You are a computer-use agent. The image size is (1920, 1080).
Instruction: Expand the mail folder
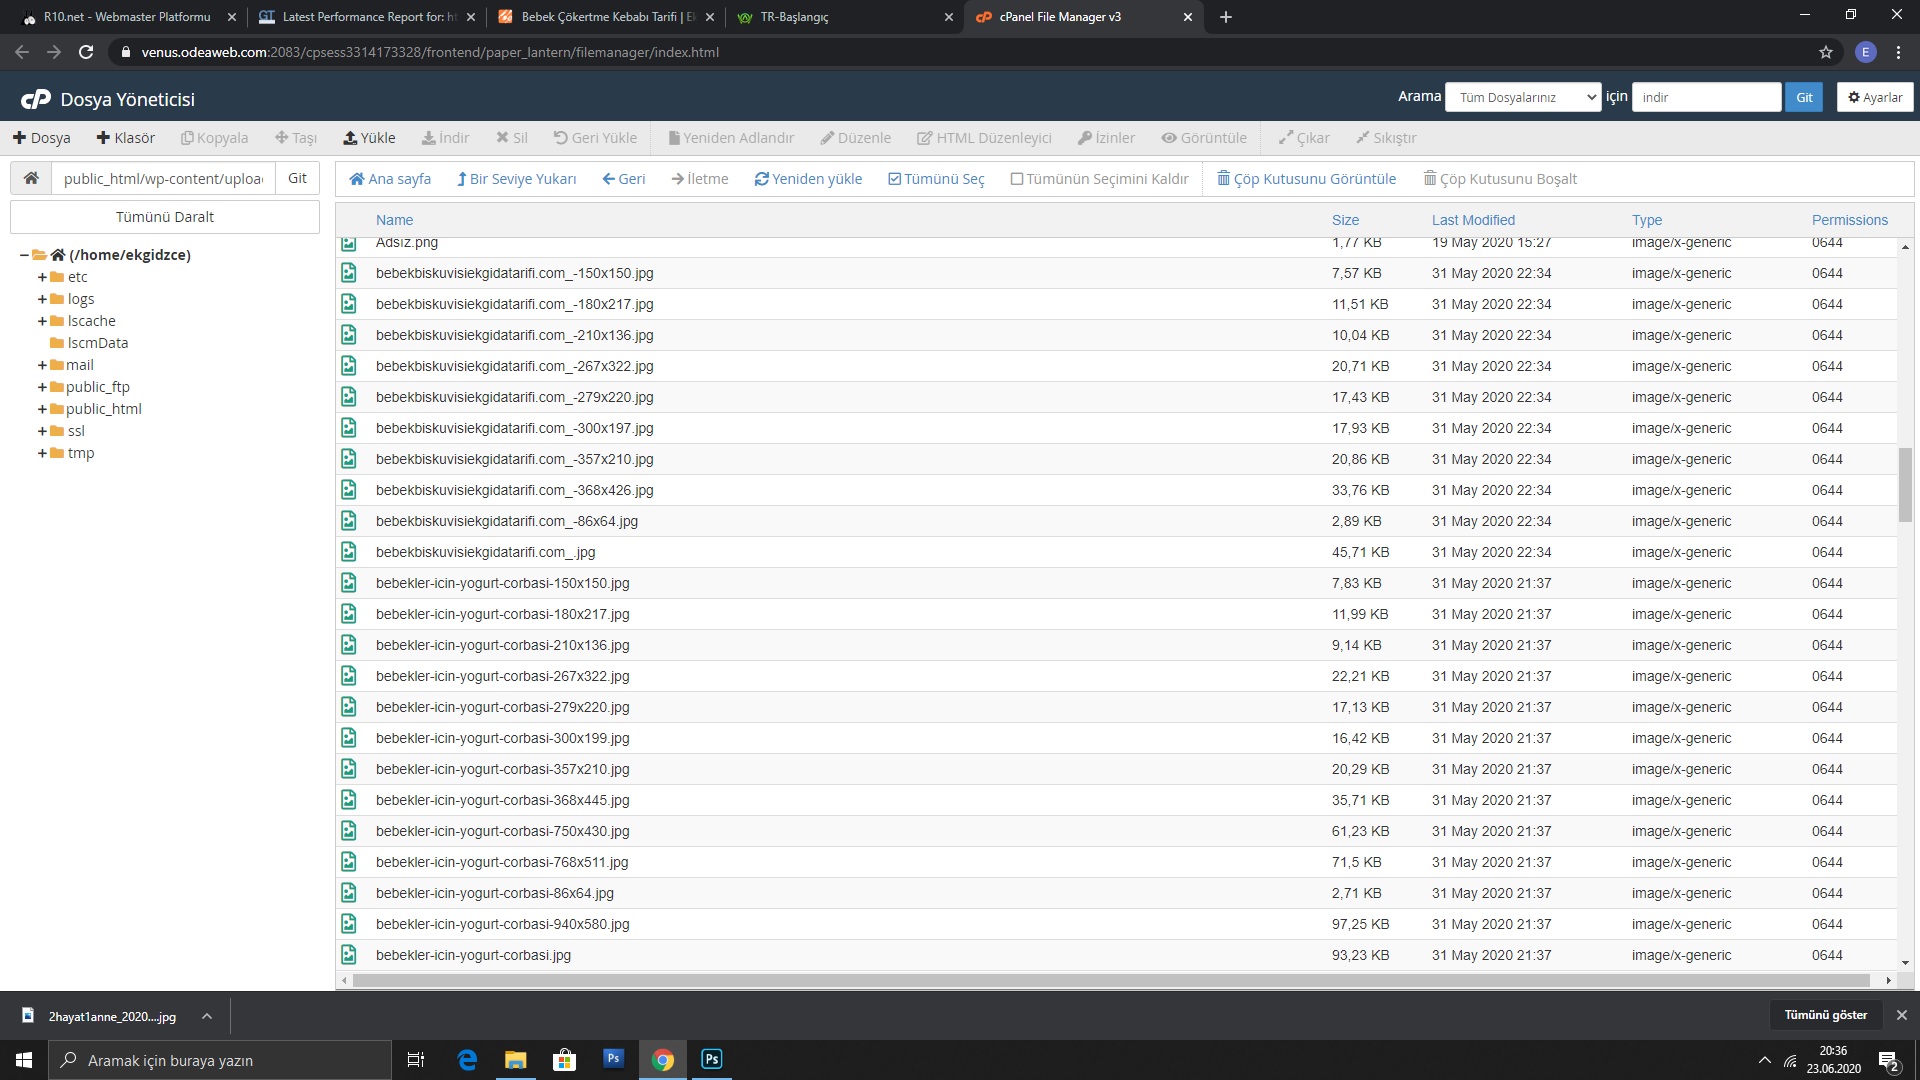42,365
